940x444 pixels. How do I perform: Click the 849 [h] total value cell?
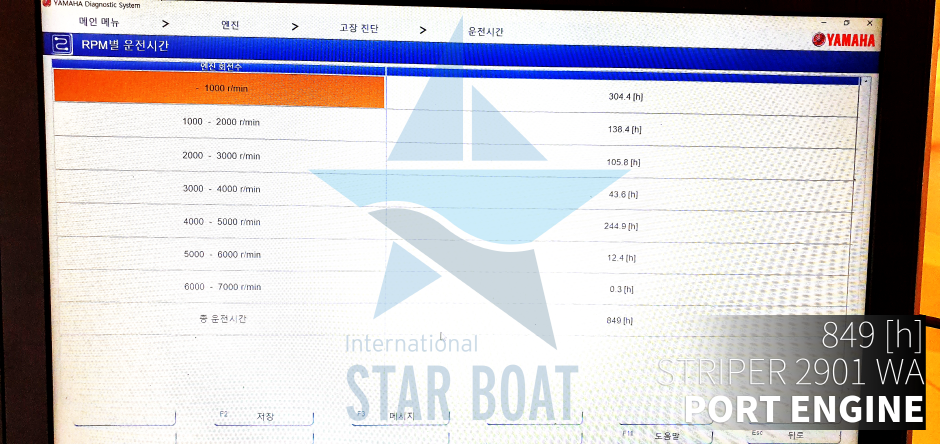click(x=619, y=321)
